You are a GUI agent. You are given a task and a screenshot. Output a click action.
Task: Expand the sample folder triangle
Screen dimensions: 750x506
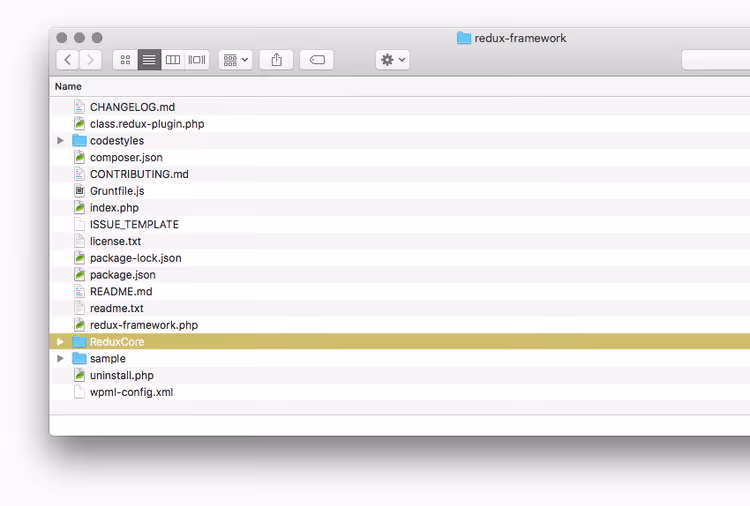click(60, 358)
